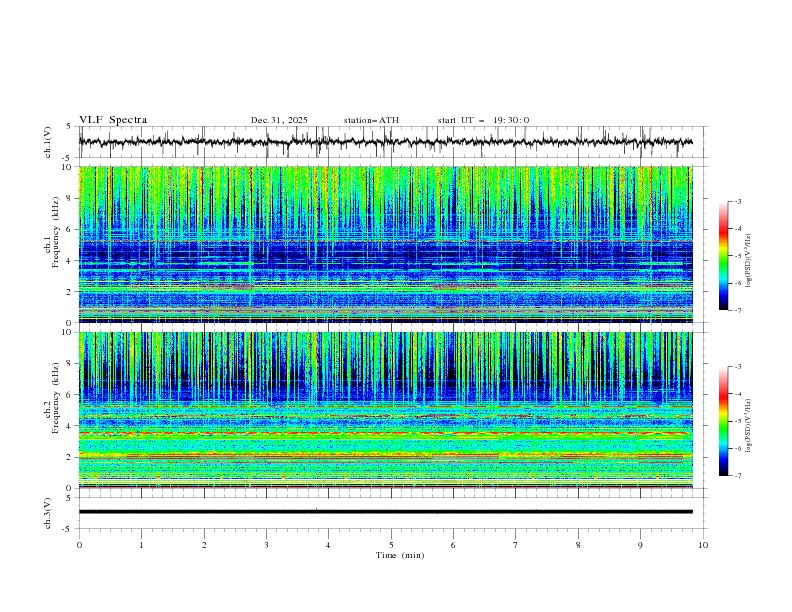
Task: Click the ch.1(V) waveform axis label
Action: (48, 142)
